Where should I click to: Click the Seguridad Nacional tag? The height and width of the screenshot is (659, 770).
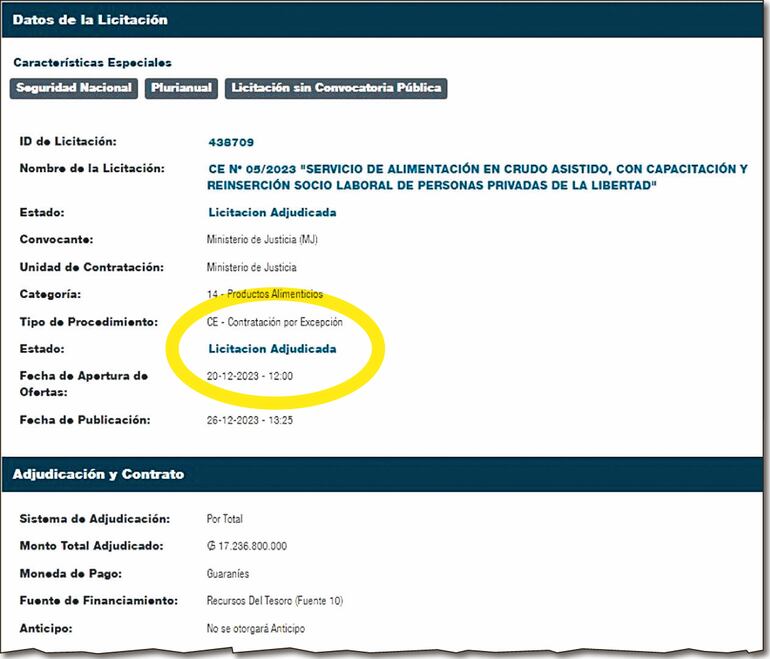(75, 88)
